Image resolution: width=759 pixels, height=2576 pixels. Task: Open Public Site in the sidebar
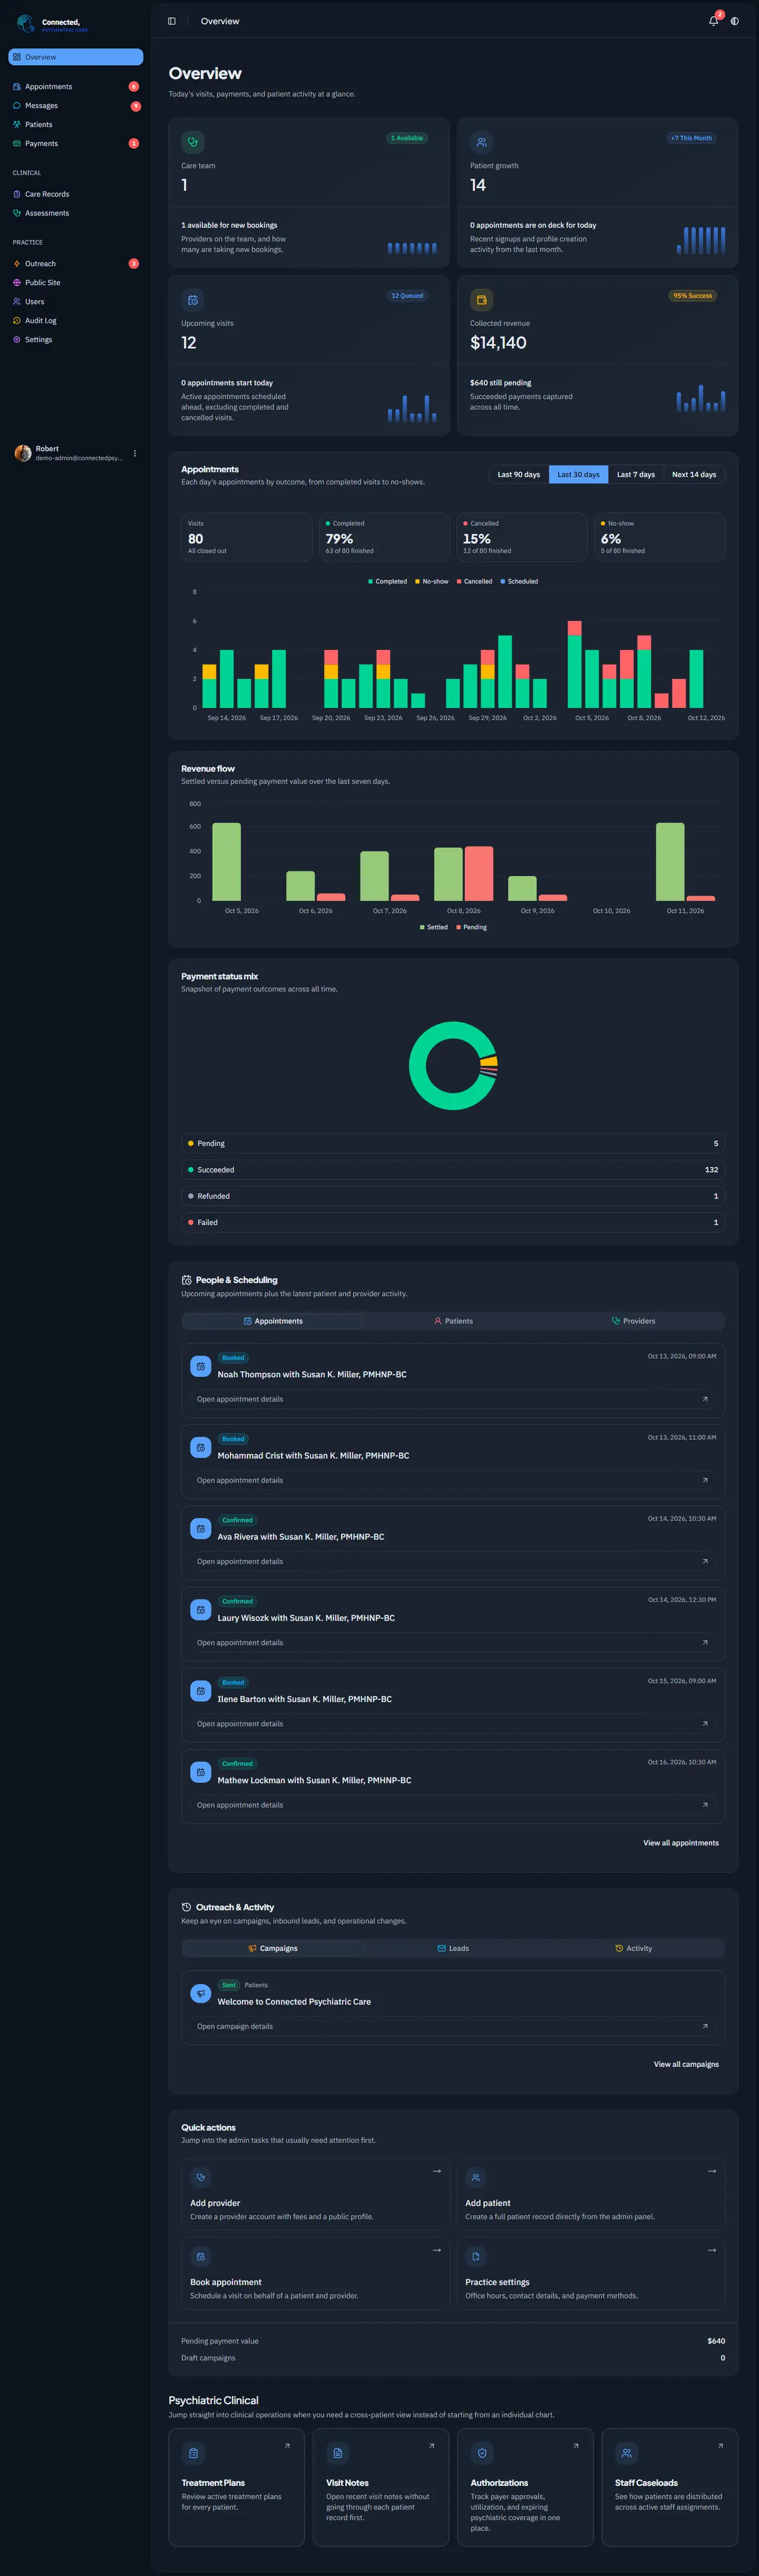tap(76, 283)
